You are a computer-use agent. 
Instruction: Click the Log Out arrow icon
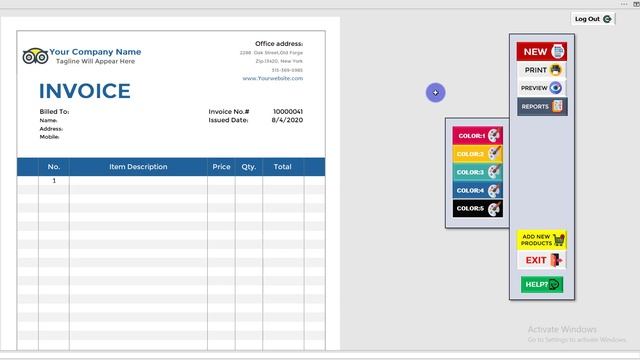tap(607, 19)
